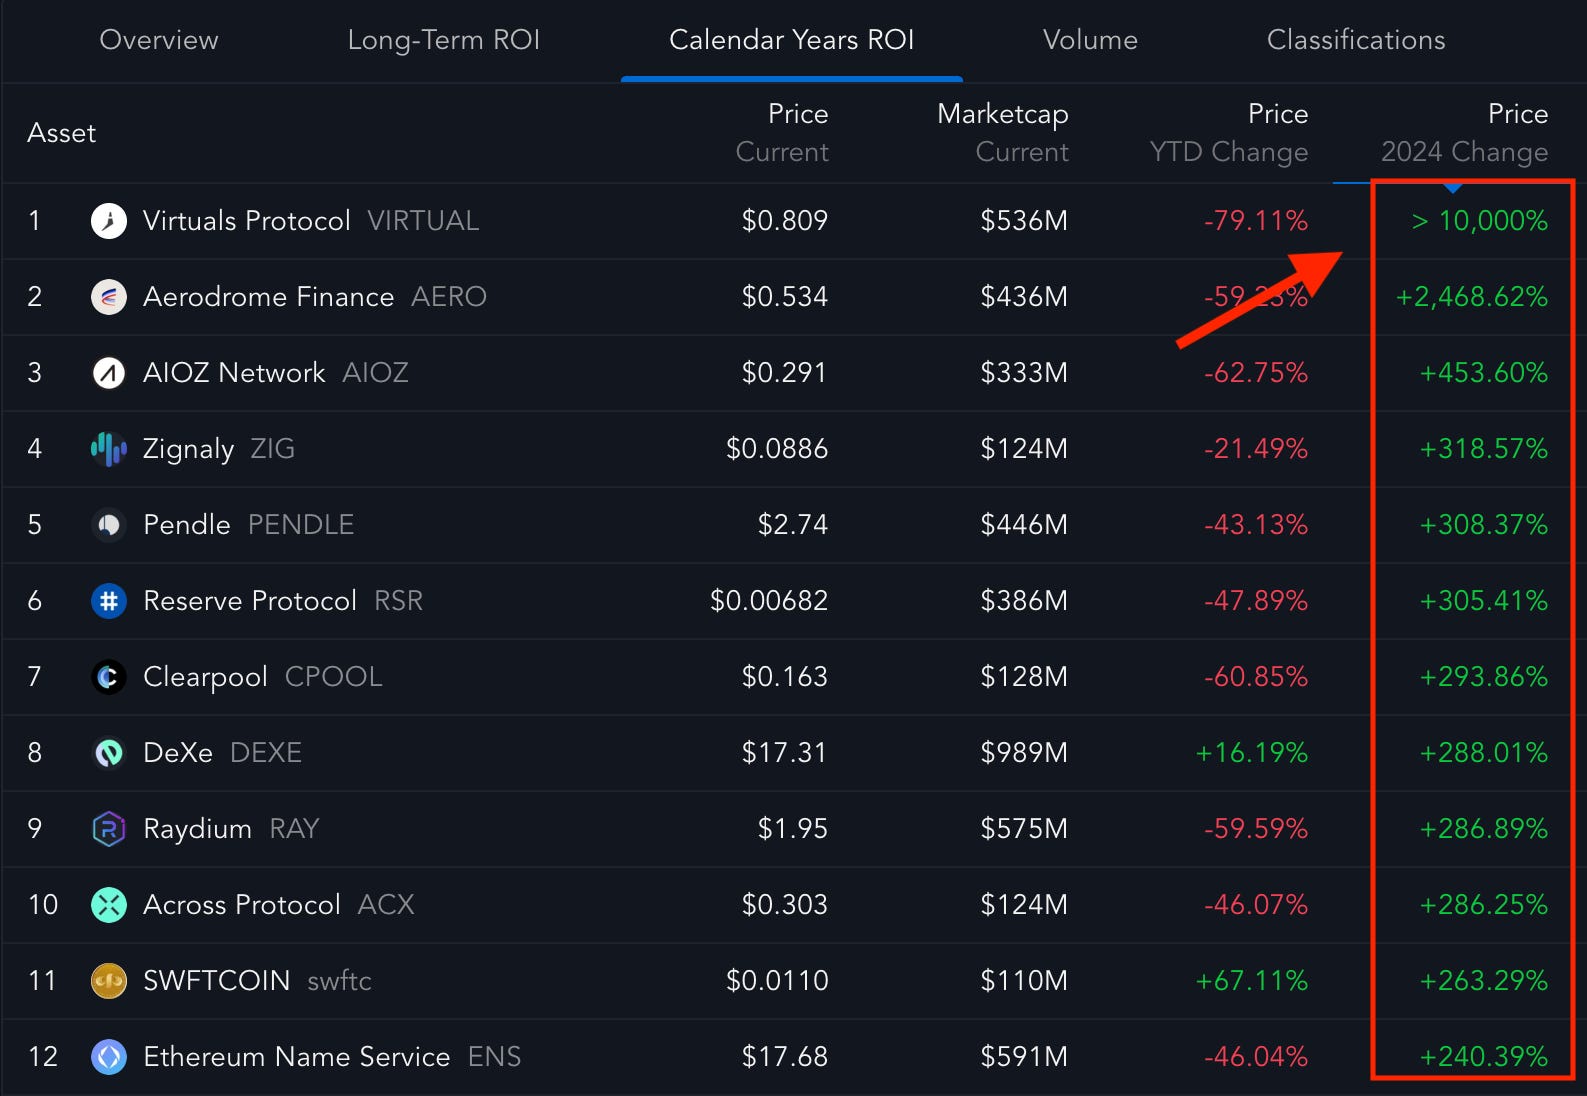Open the Long-Term ROI tab
The height and width of the screenshot is (1096, 1587).
tap(444, 40)
